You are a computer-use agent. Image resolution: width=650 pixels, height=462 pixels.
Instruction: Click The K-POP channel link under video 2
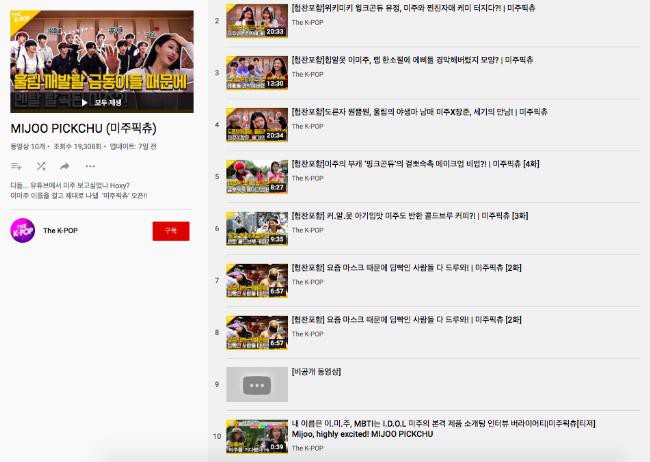click(308, 22)
